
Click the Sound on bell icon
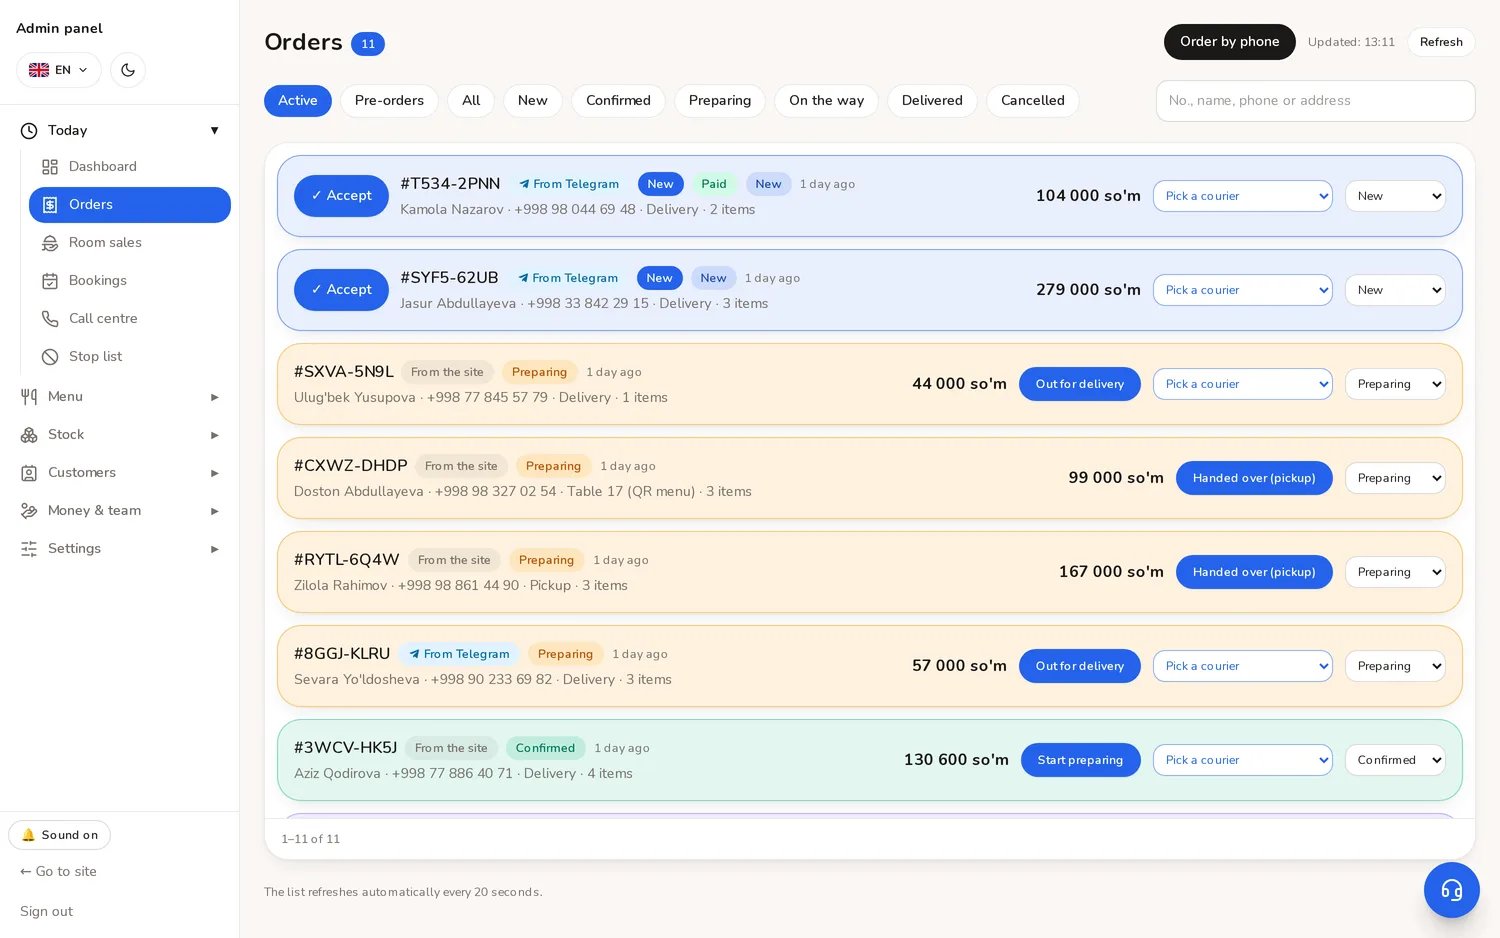pos(28,835)
